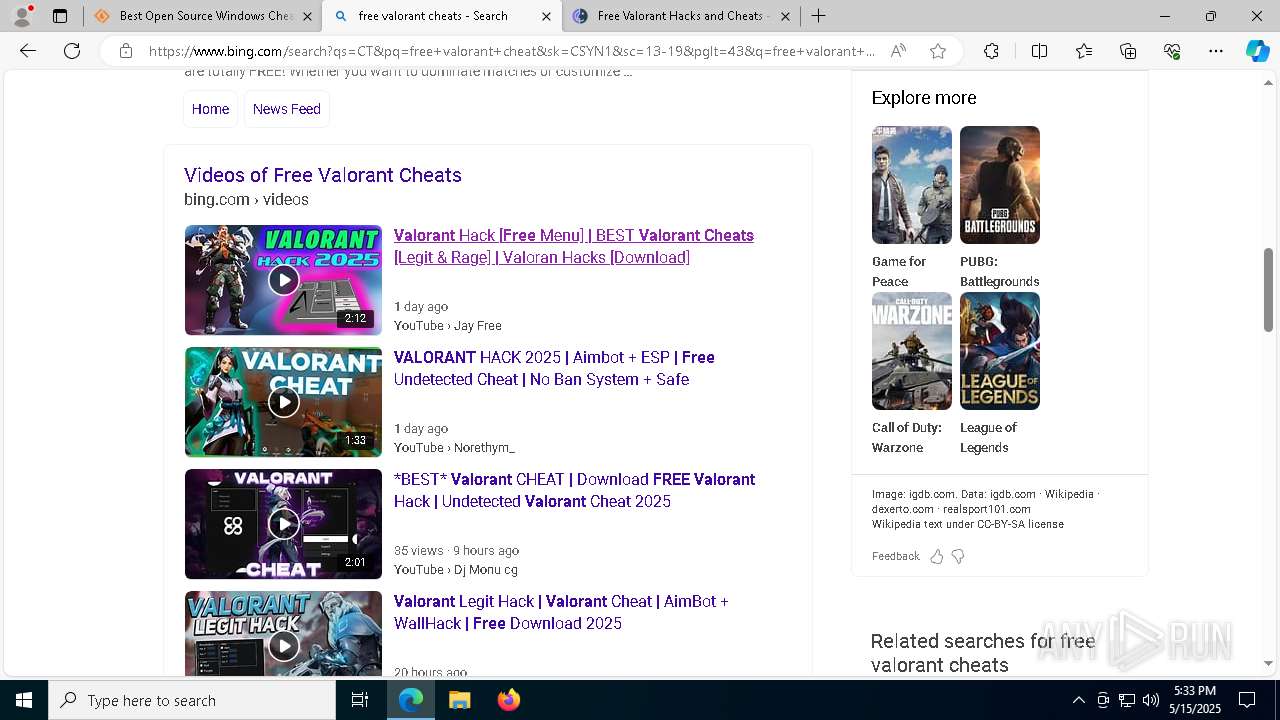Open Copilot sidebar icon
The height and width of the screenshot is (720, 1280).
tap(1257, 51)
